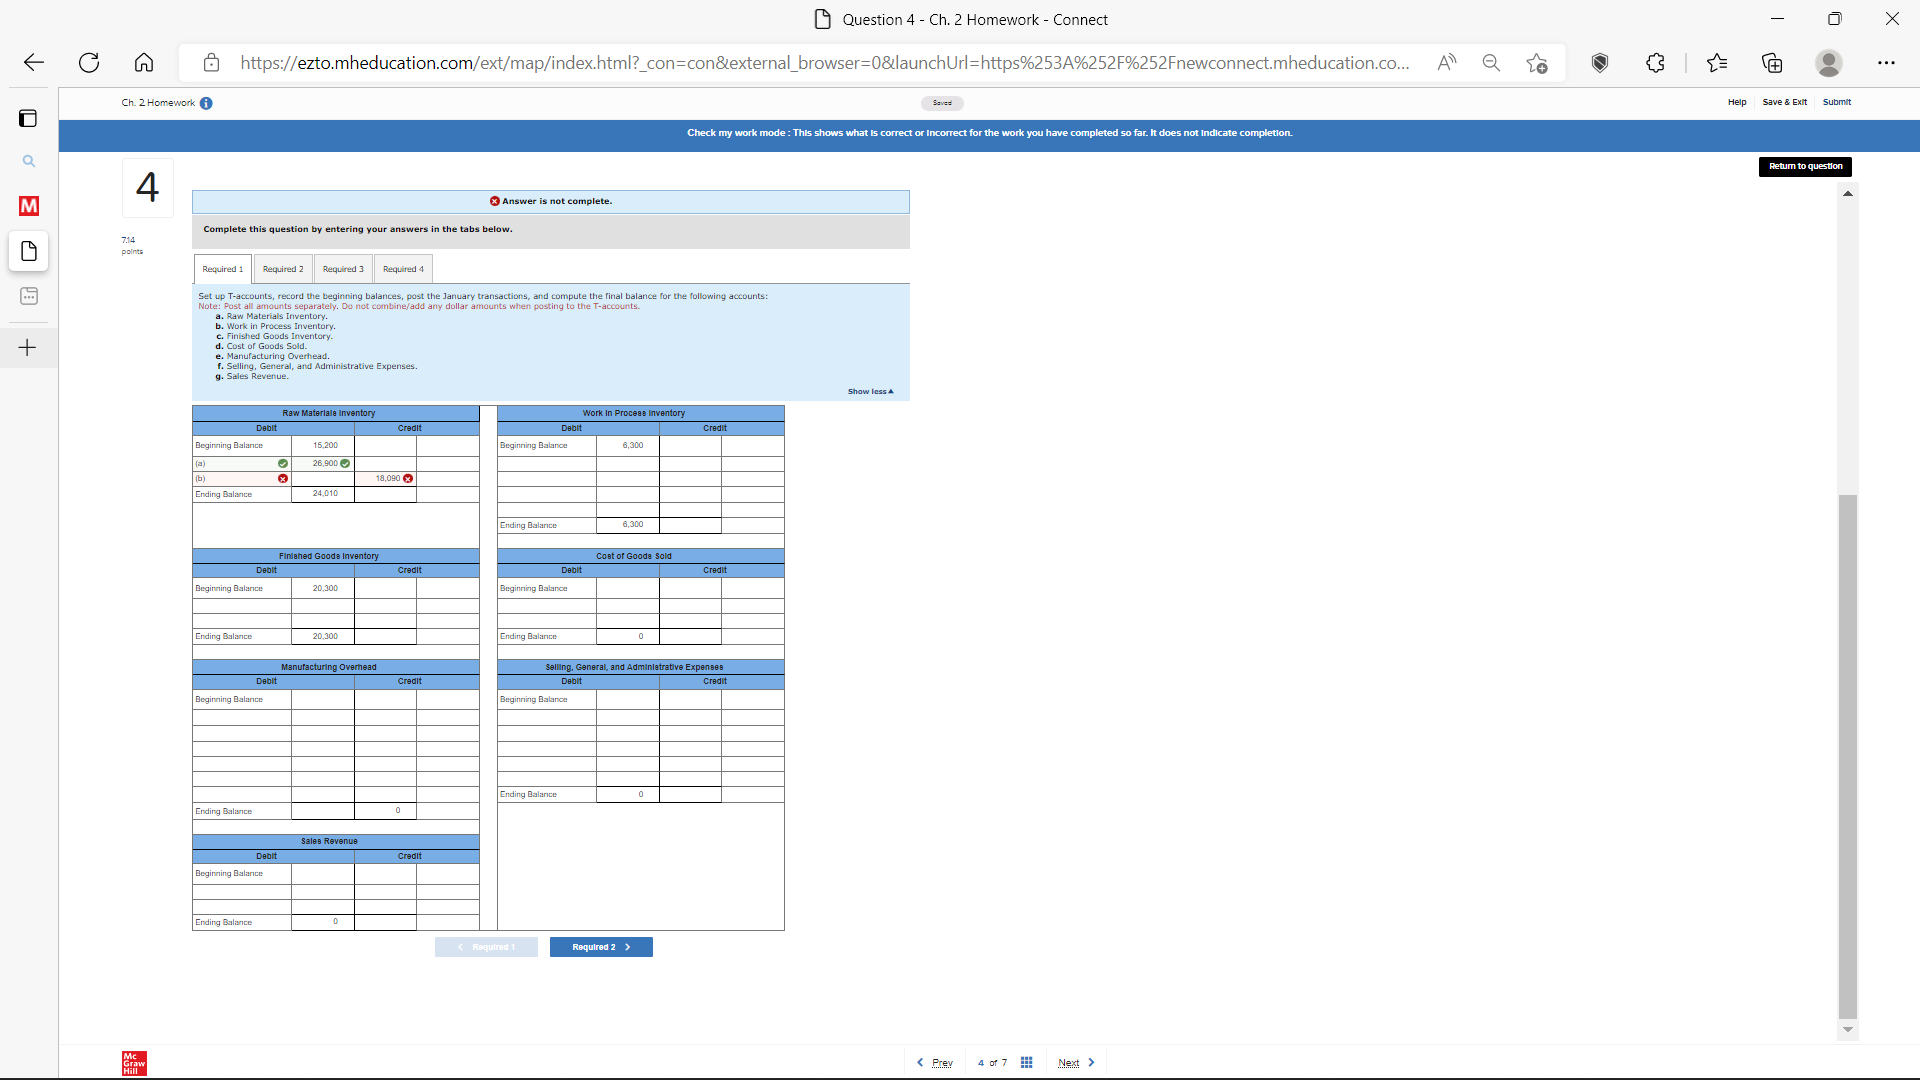Click the tab actions sidebar icon
Screen dimensions: 1920x1080
coord(28,118)
